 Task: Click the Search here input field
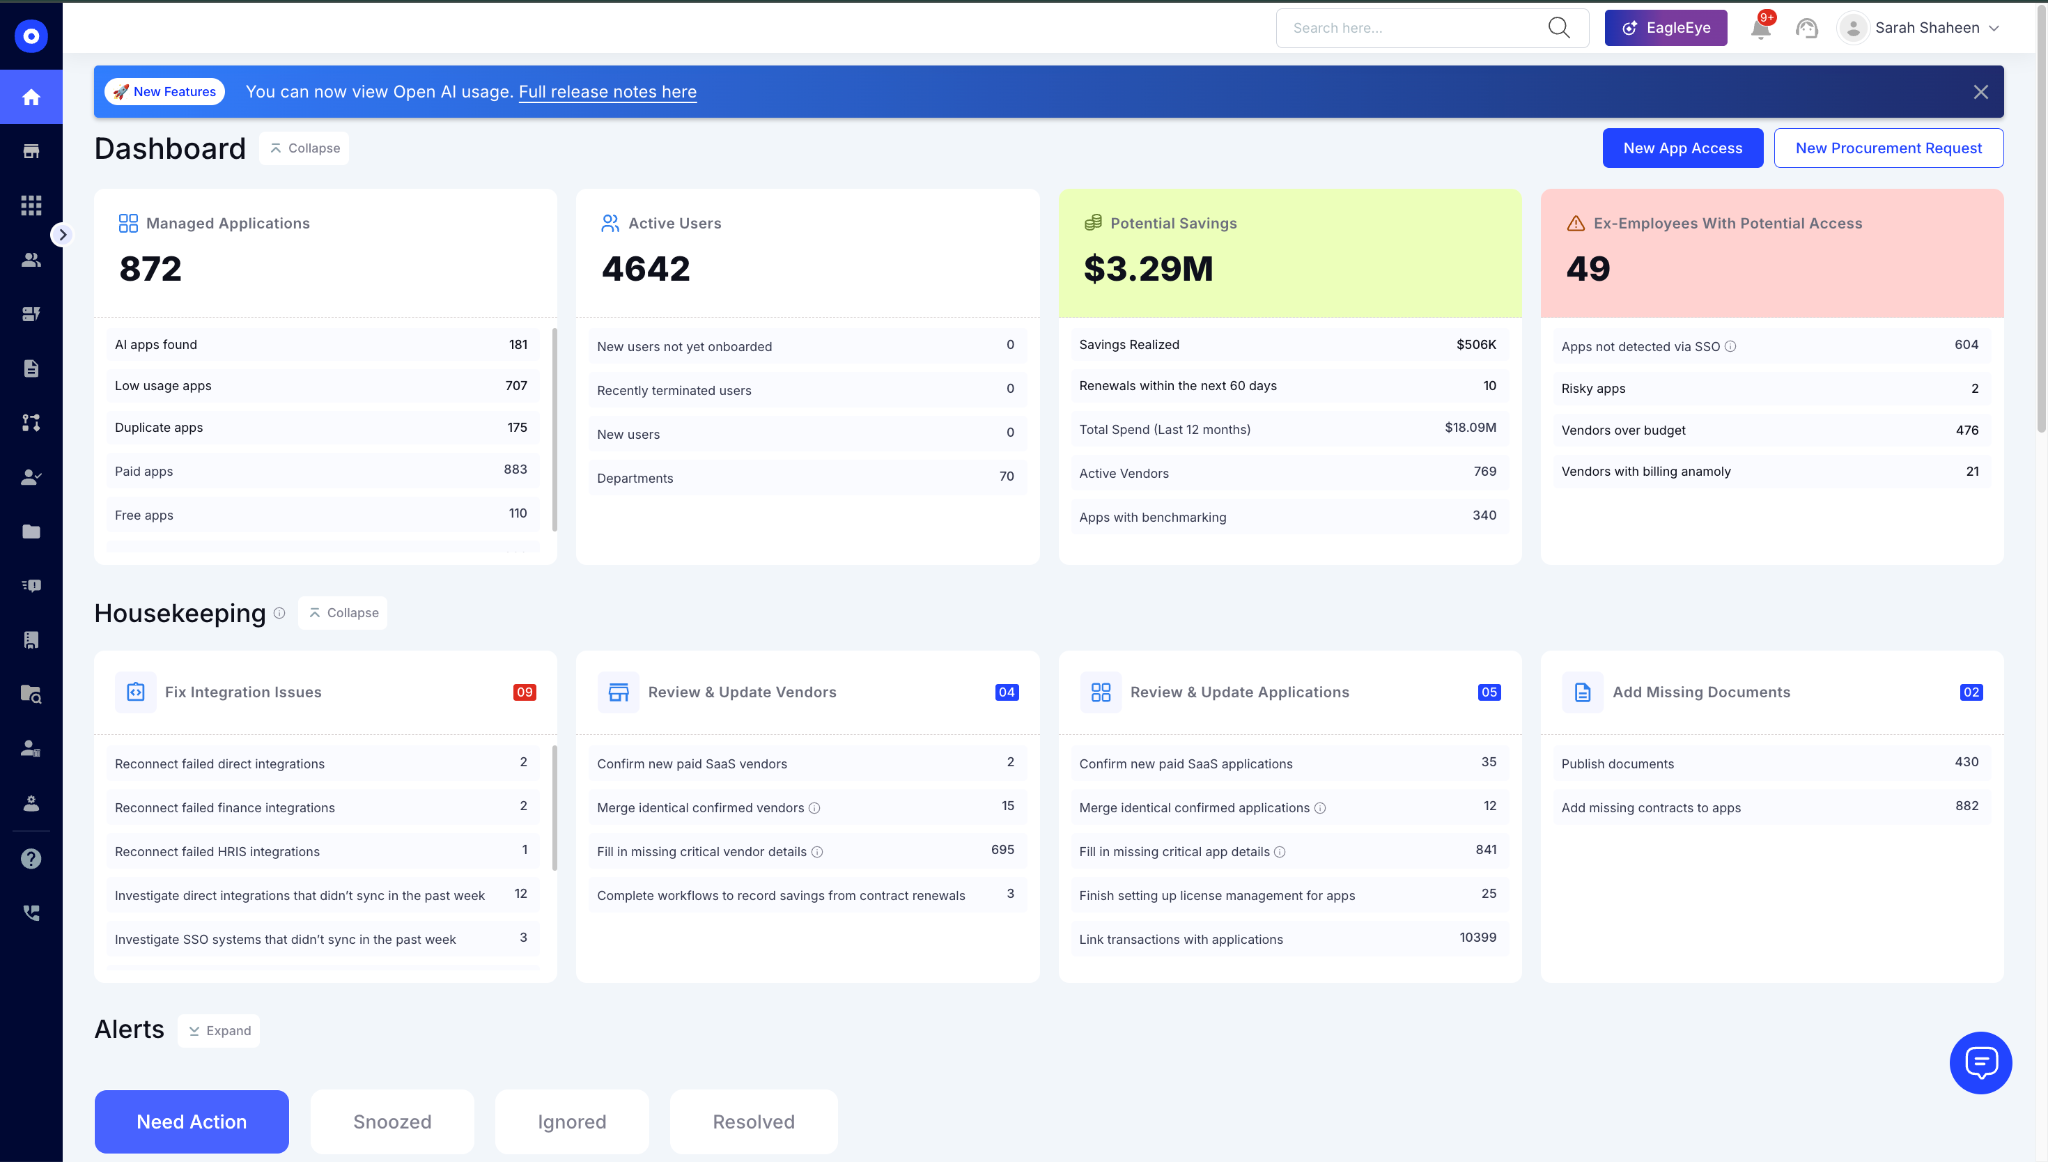[1414, 28]
